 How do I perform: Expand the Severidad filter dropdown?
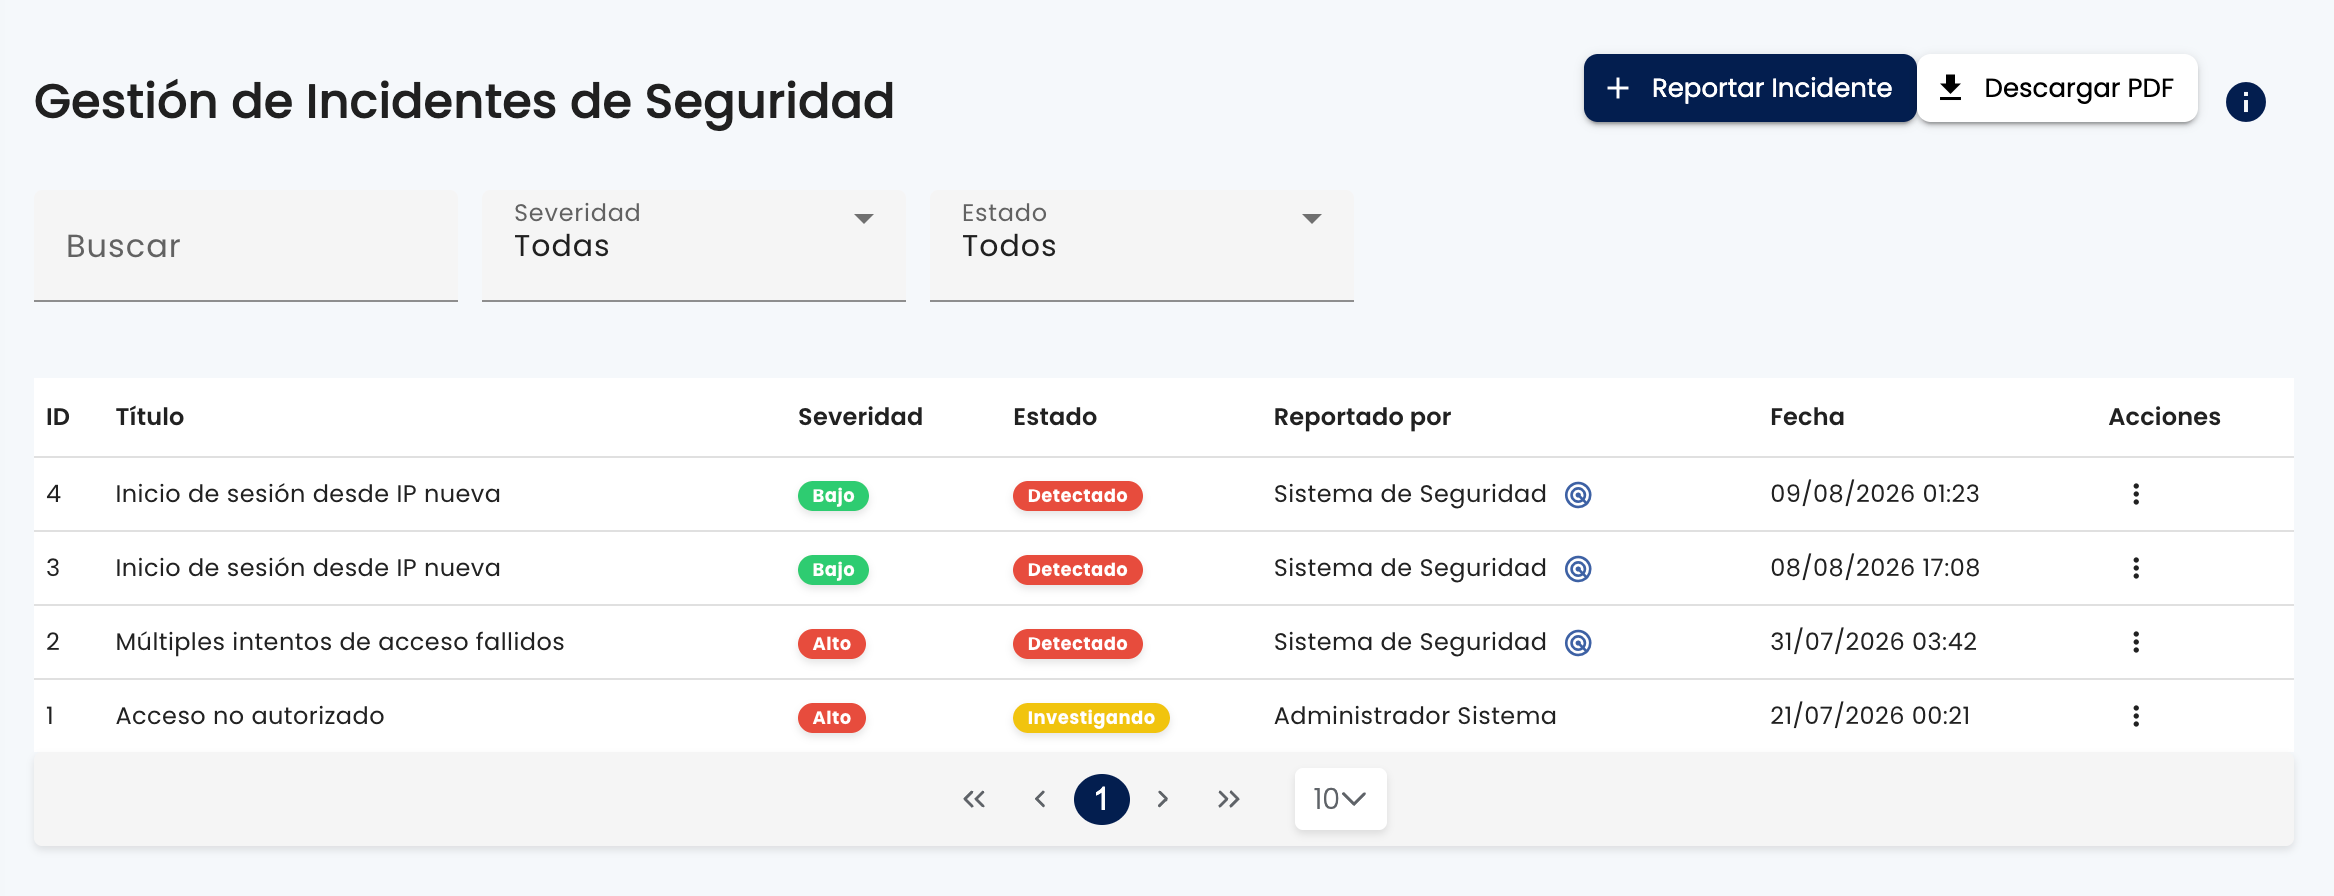694,246
